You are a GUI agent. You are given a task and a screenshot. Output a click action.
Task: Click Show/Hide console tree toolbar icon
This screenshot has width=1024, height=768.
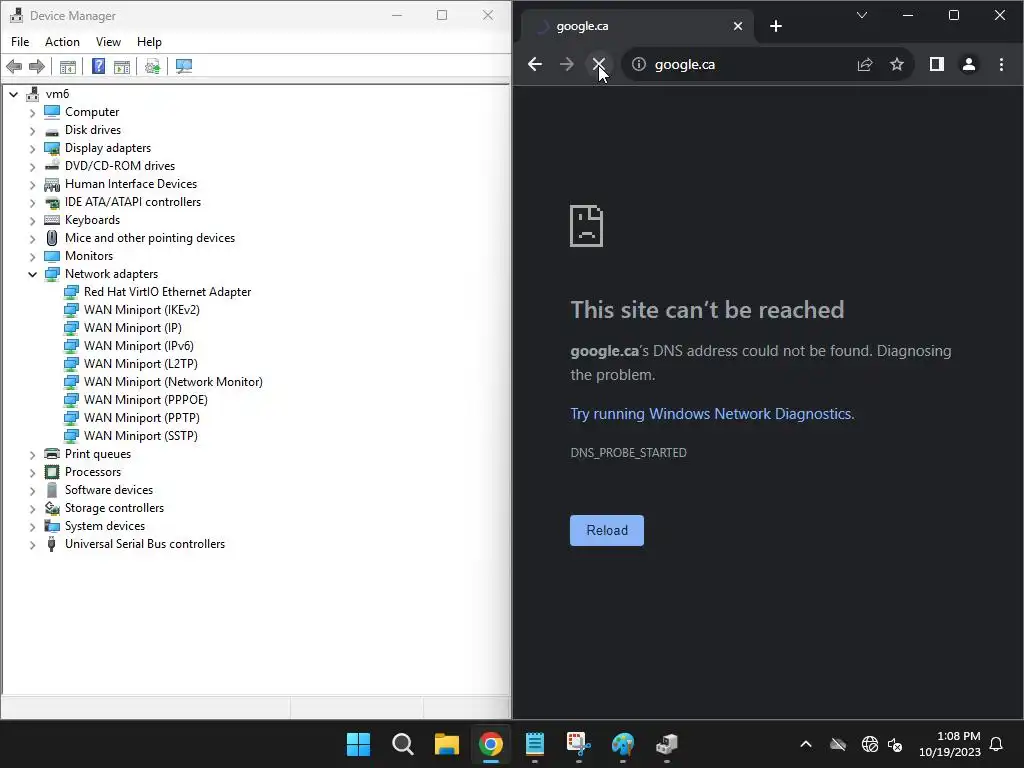coord(68,66)
